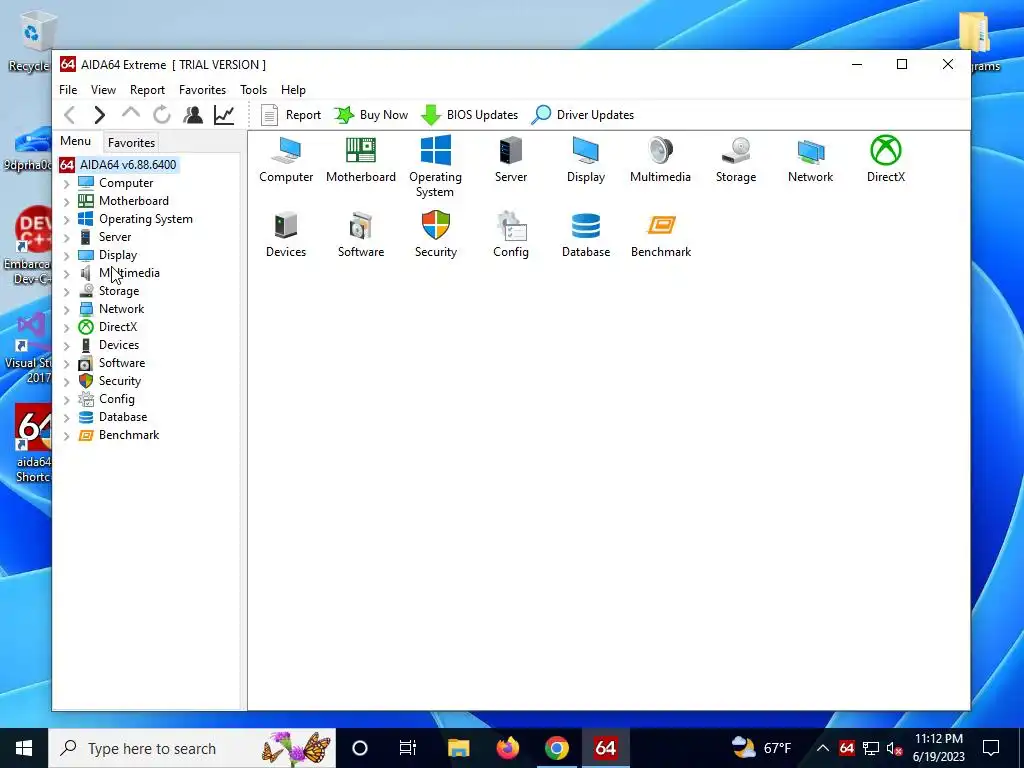Viewport: 1024px width, 768px height.
Task: Click the AIDA64 system tray icon
Action: (846, 748)
